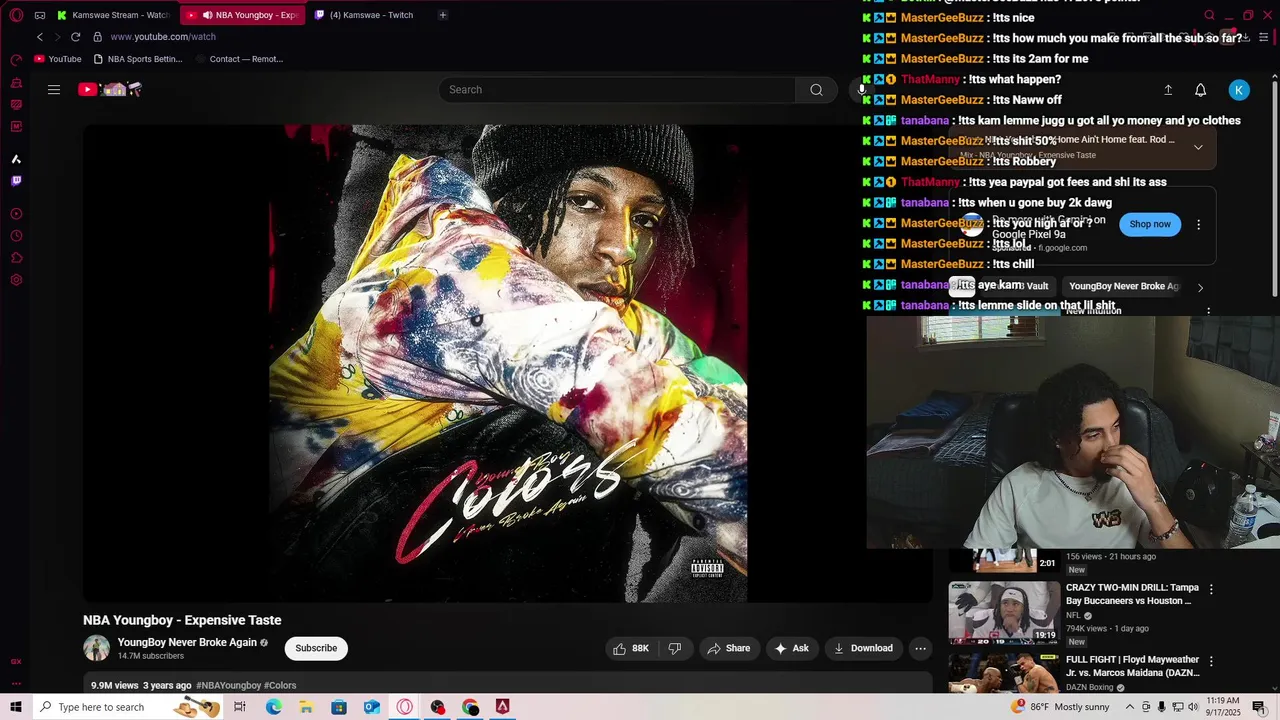Select the YoungBoy Never Broke Again chip
The image size is (1280, 720).
[x=1124, y=286]
